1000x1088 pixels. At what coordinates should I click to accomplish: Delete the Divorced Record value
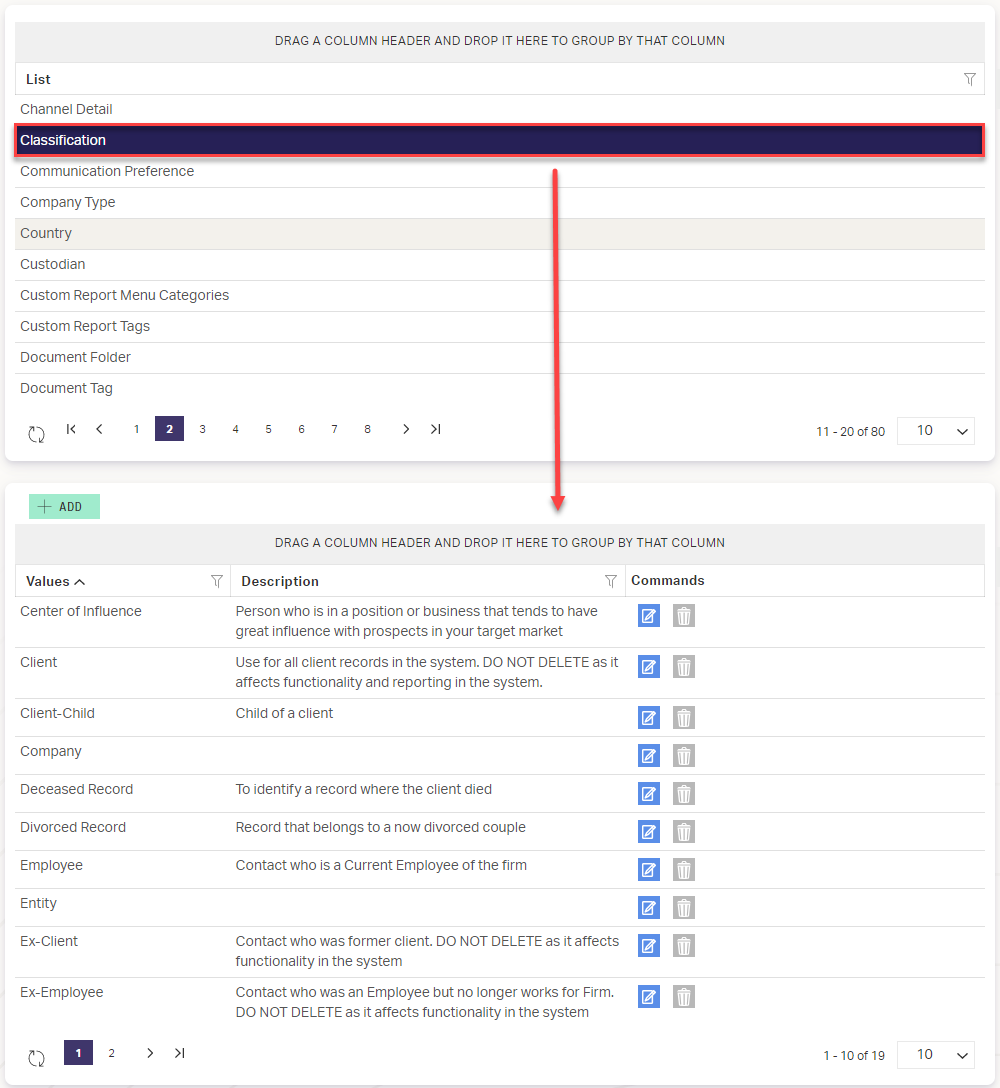click(x=684, y=832)
